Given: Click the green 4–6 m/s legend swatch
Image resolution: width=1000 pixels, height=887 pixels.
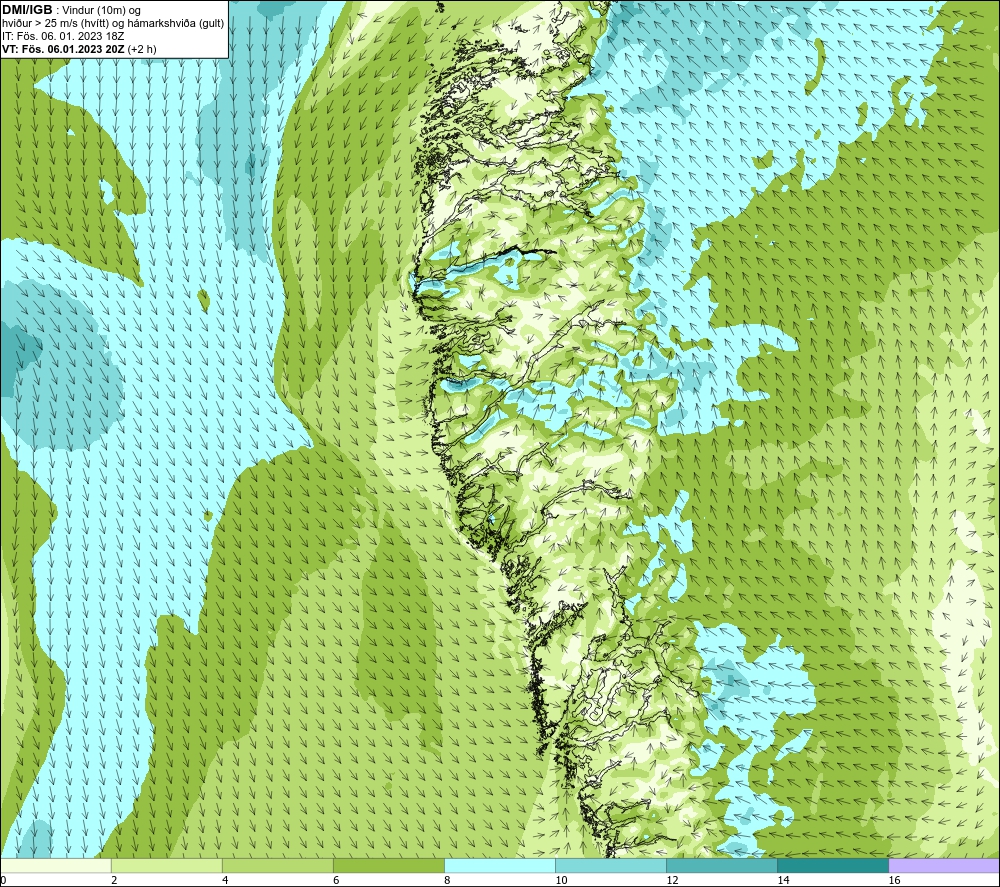Looking at the screenshot, I should coord(278,865).
